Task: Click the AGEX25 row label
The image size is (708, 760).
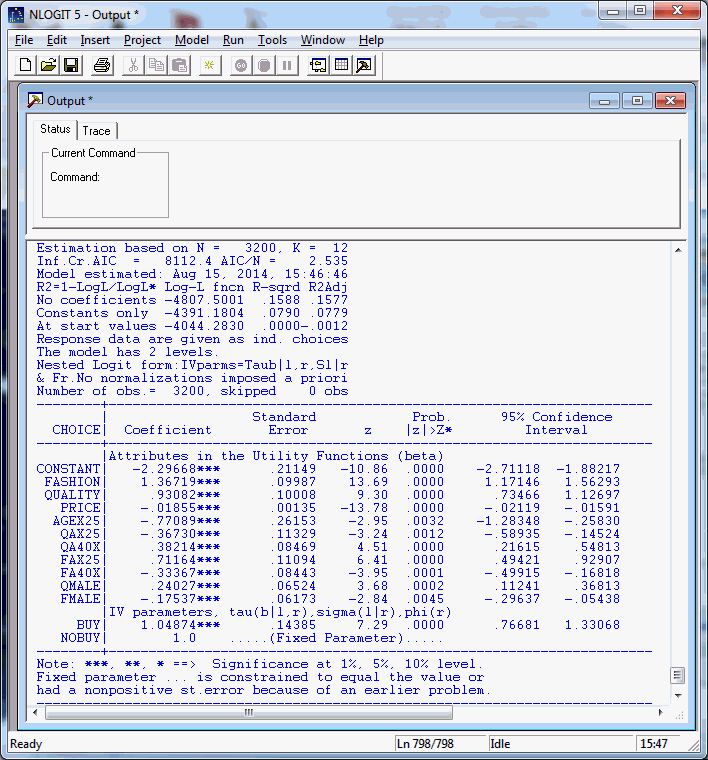Action: (x=76, y=521)
